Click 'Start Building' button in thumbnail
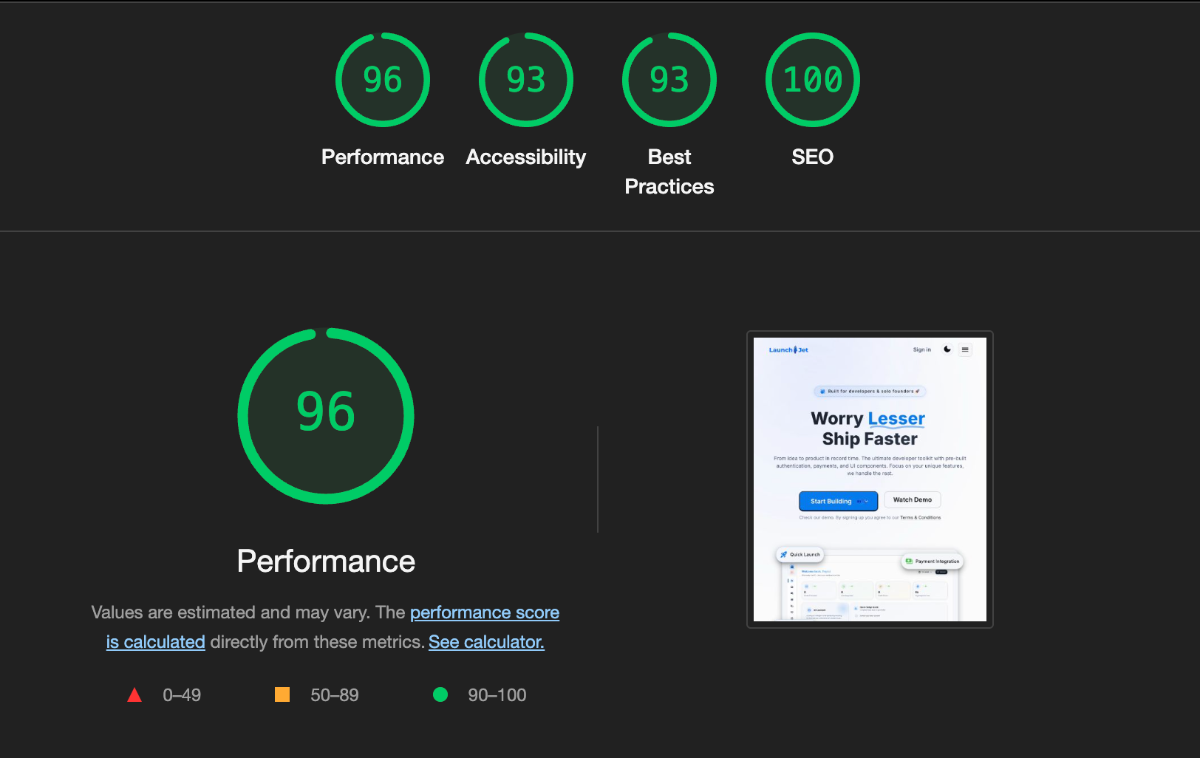Image resolution: width=1200 pixels, height=758 pixels. [838, 501]
